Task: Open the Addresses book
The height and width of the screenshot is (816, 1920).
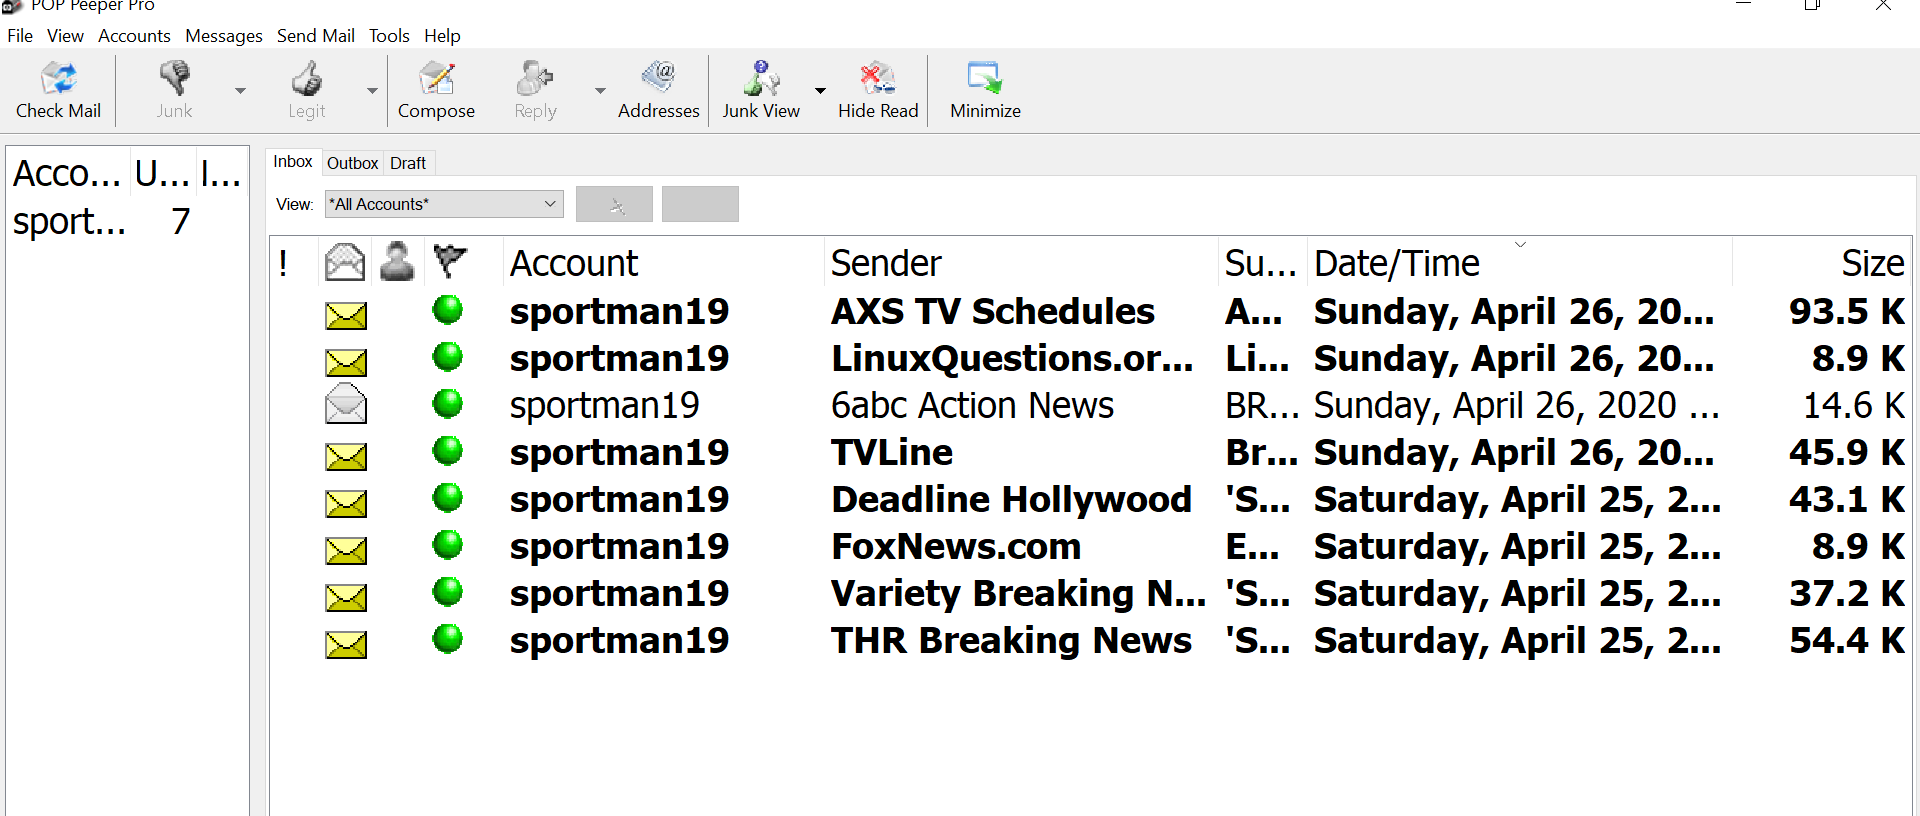Action: click(658, 90)
